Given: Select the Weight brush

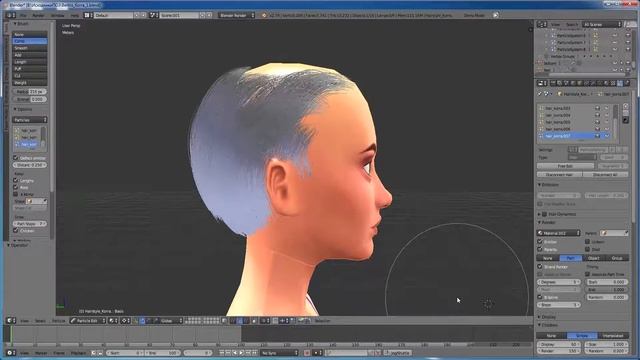Looking at the screenshot, I should 29,83.
